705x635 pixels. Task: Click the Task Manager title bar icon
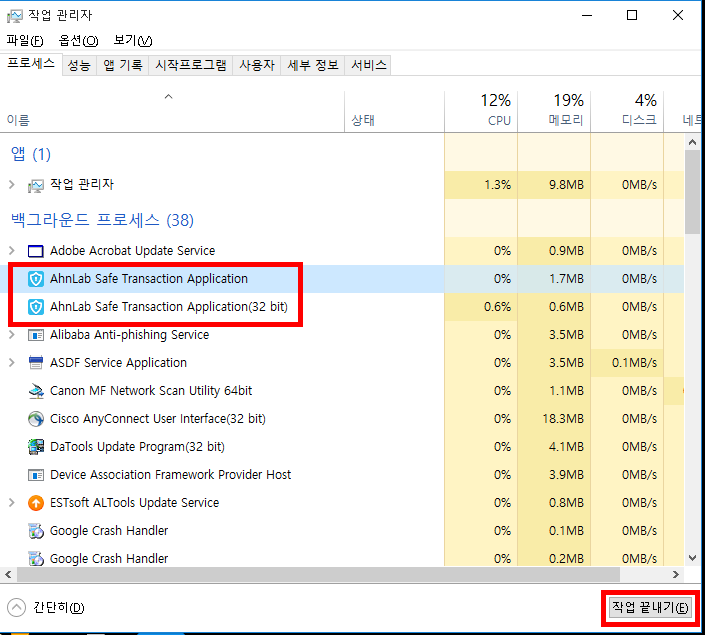(15, 16)
